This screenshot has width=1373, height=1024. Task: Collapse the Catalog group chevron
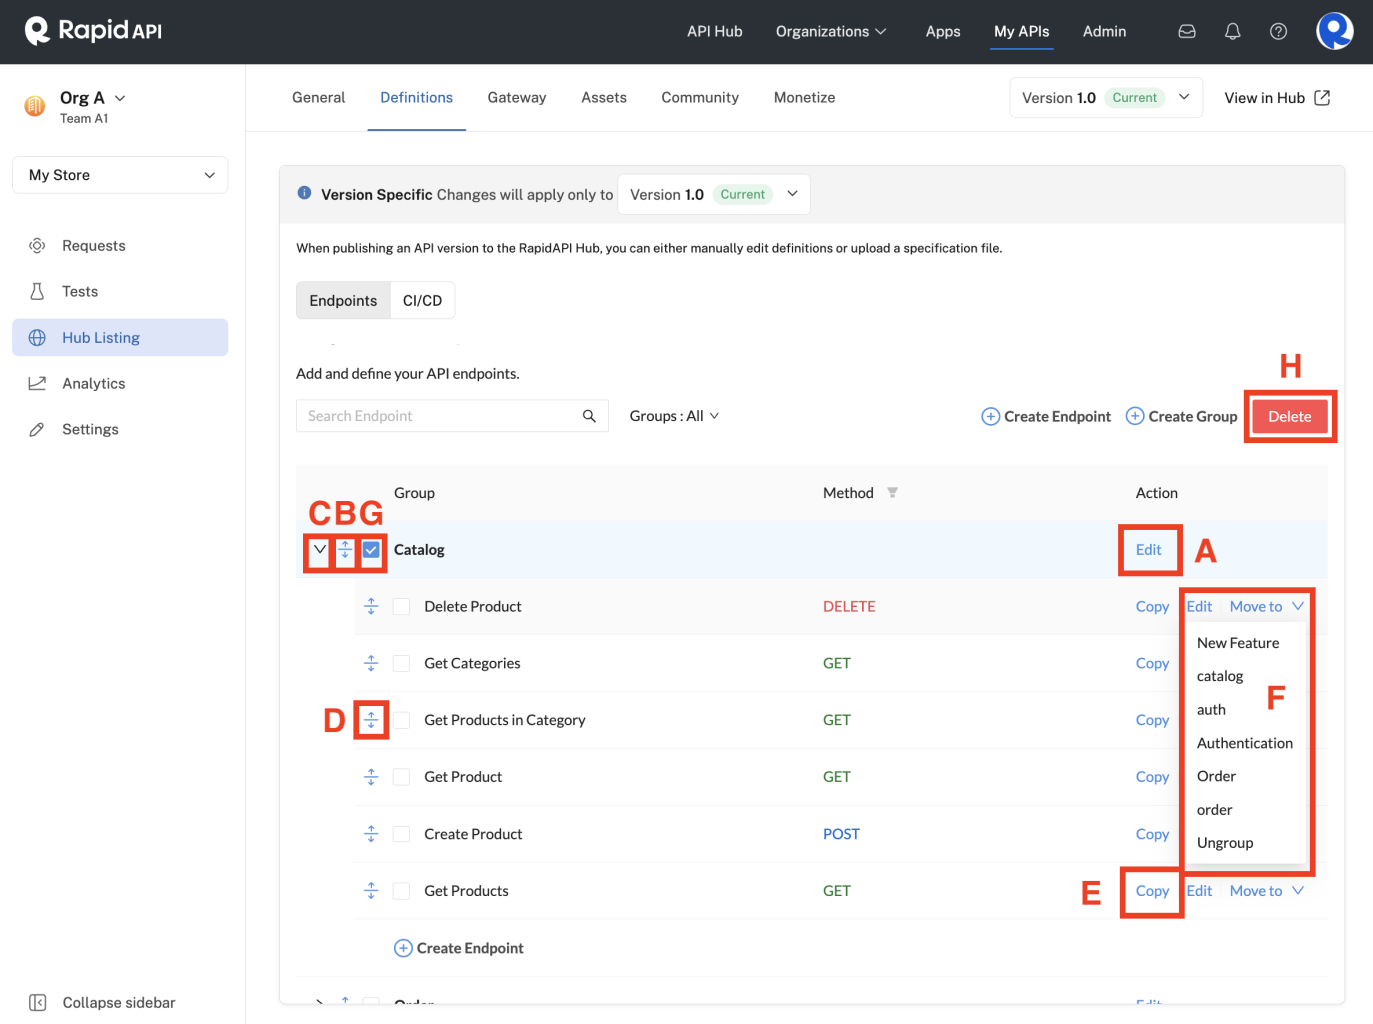[319, 550]
